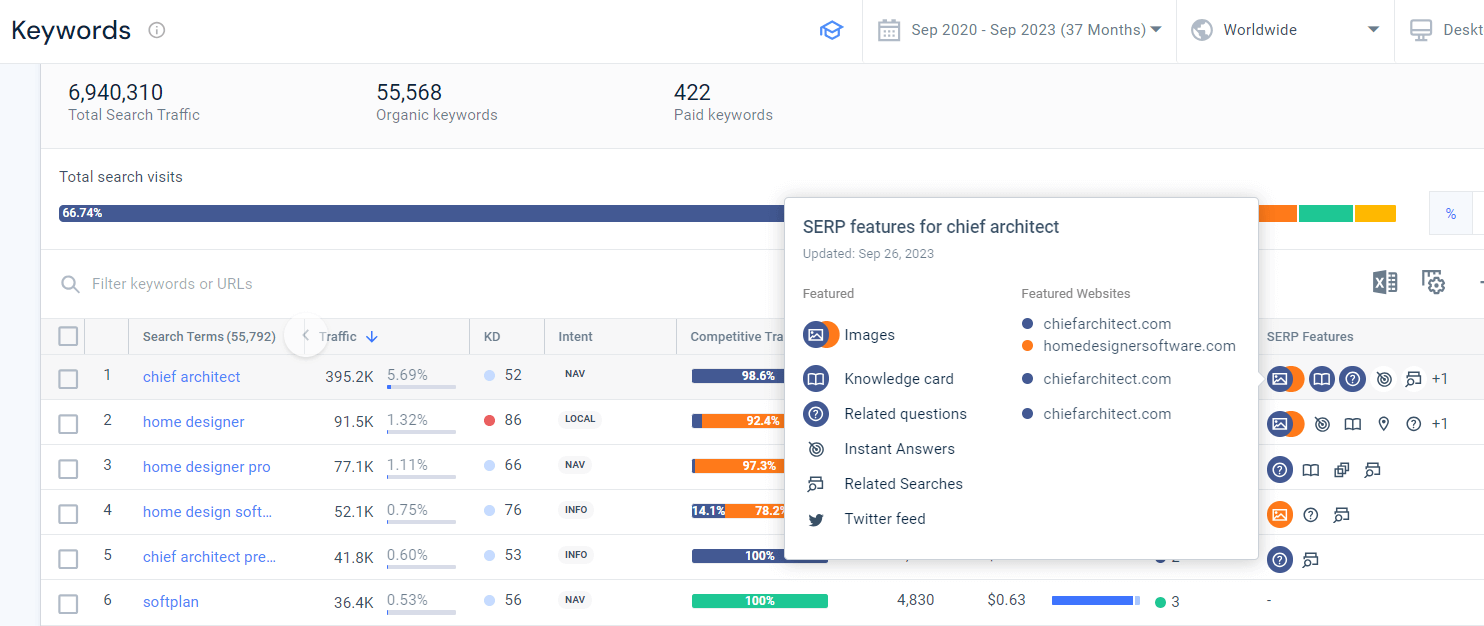This screenshot has width=1484, height=626.
Task: Click the Knowledge card icon in the home designer row
Action: 1353,424
